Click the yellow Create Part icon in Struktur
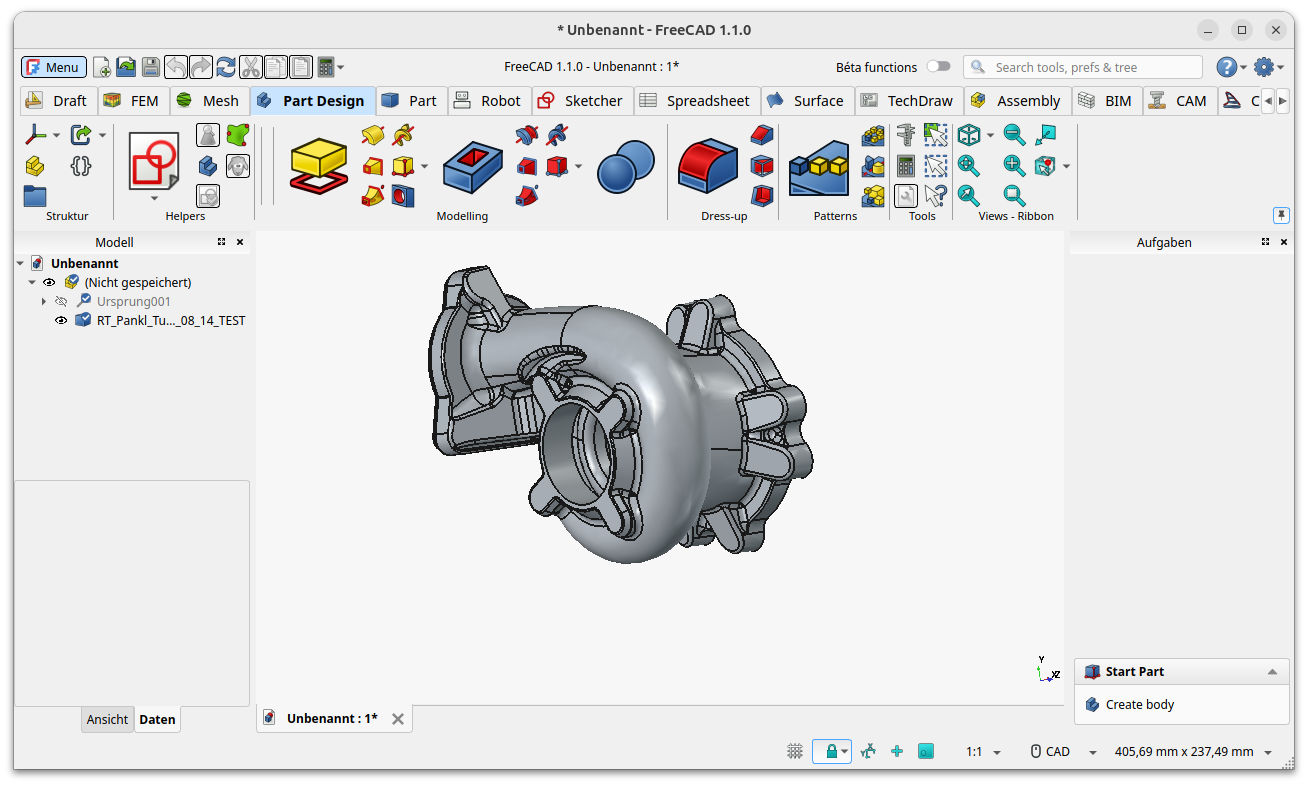Viewport: 1308px width, 786px height. (x=35, y=165)
